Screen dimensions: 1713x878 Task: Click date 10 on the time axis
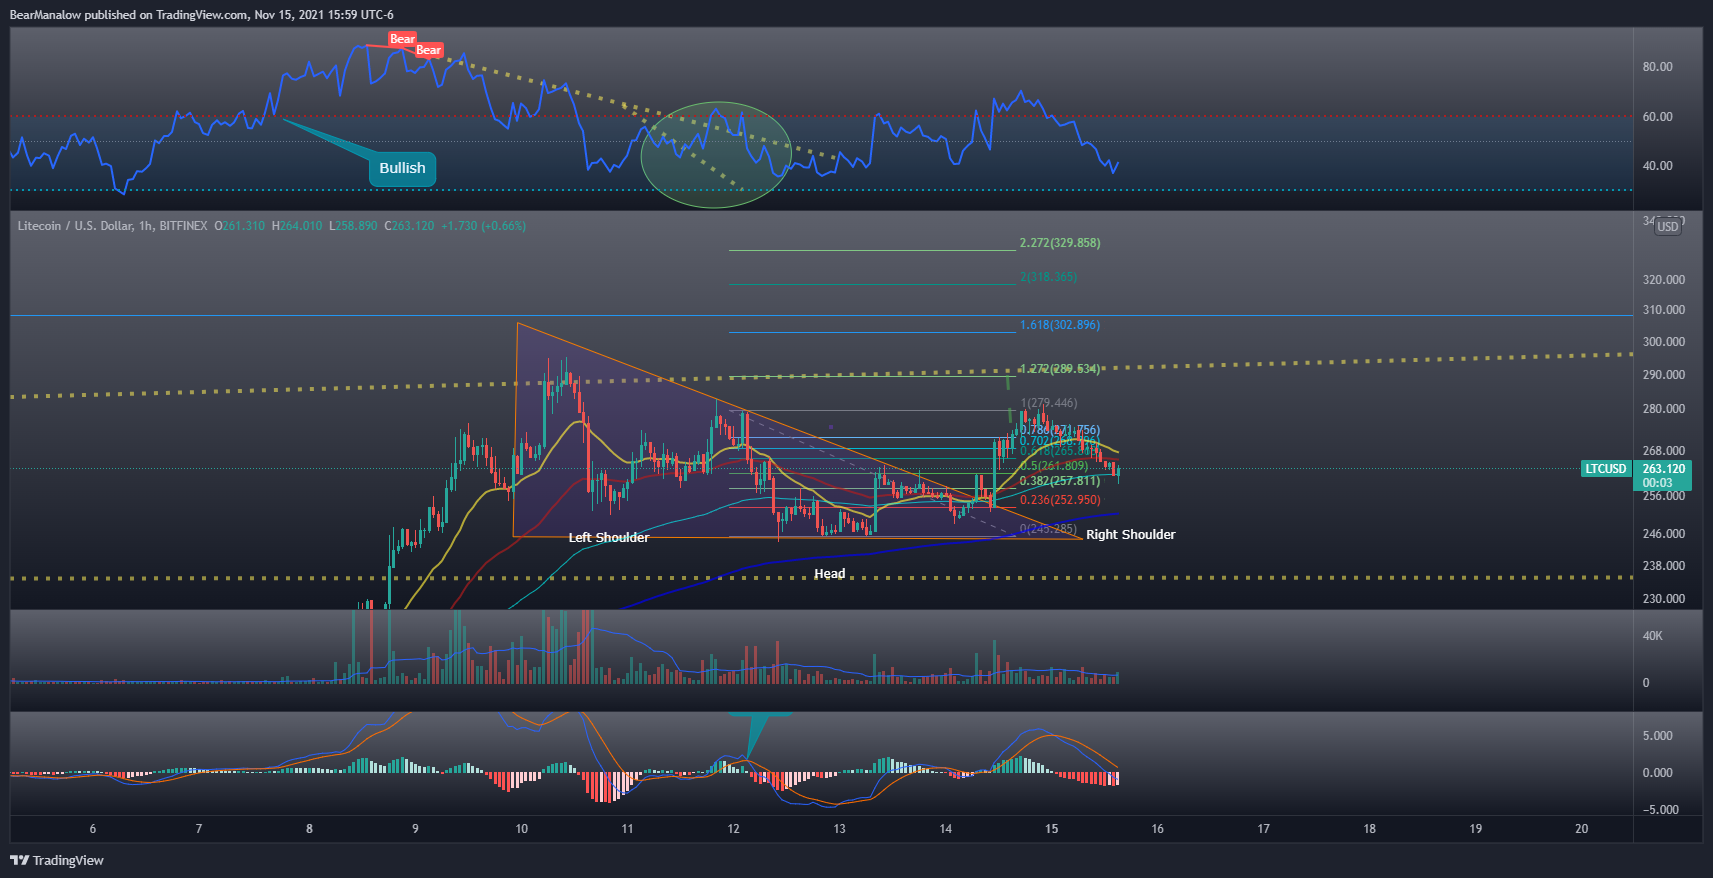[521, 829]
